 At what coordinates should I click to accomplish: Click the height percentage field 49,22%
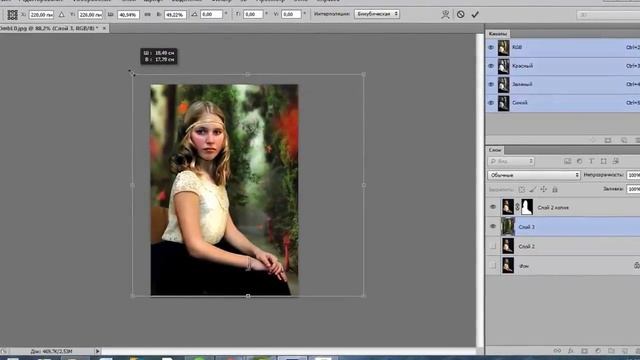click(x=175, y=15)
